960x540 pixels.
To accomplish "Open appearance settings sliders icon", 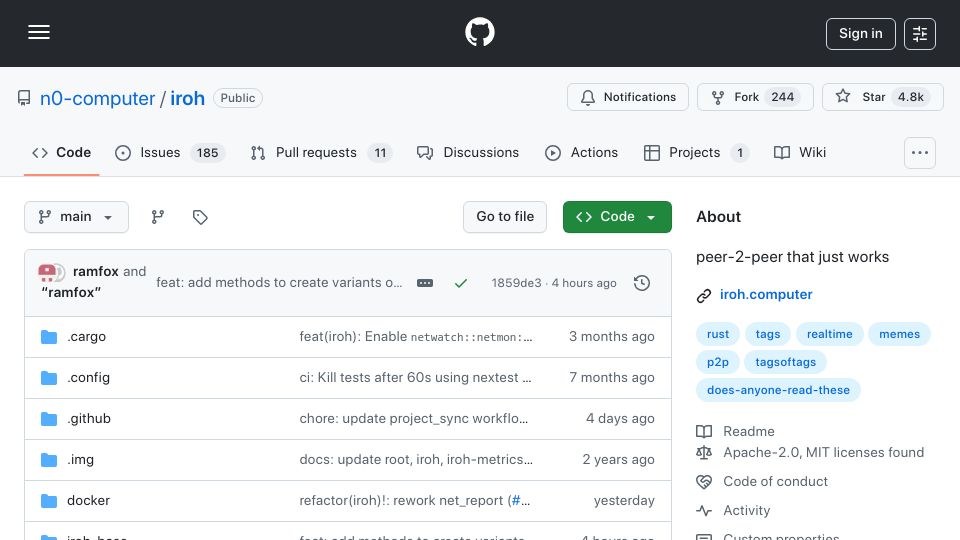I will [920, 34].
